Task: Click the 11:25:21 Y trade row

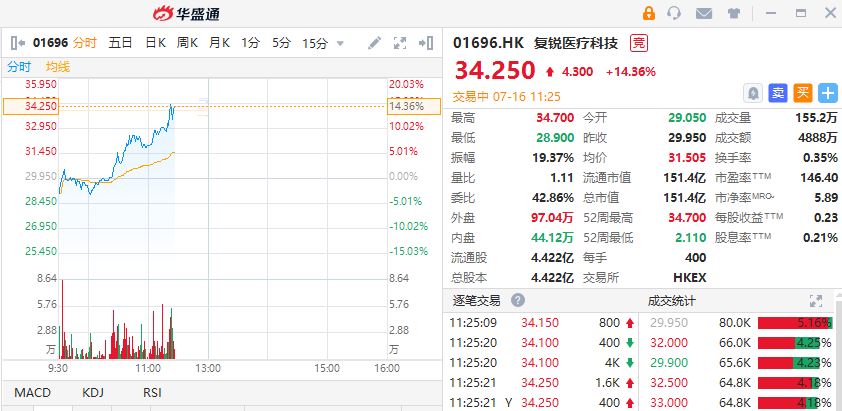Action: point(542,402)
